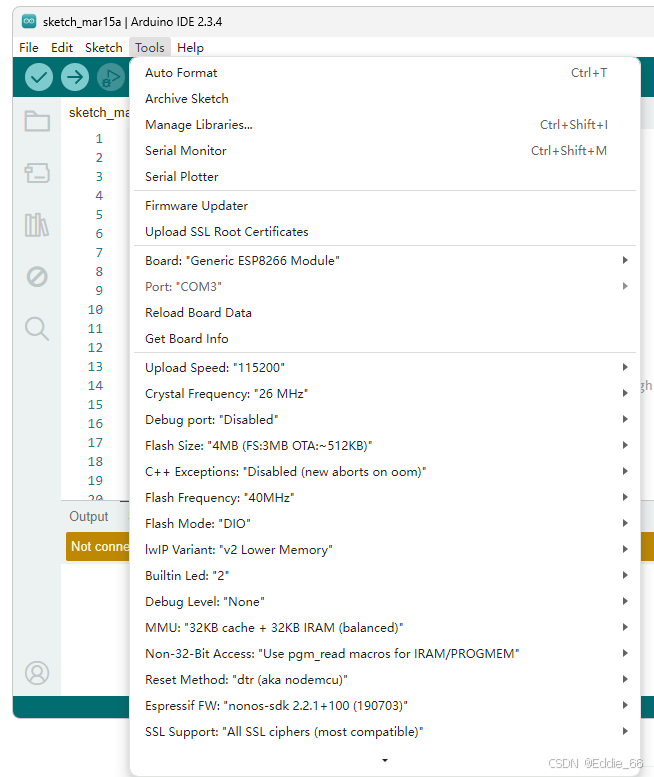Viewport: 654px width, 777px height.
Task: Expand the Port COM3 submenu
Action: click(385, 287)
